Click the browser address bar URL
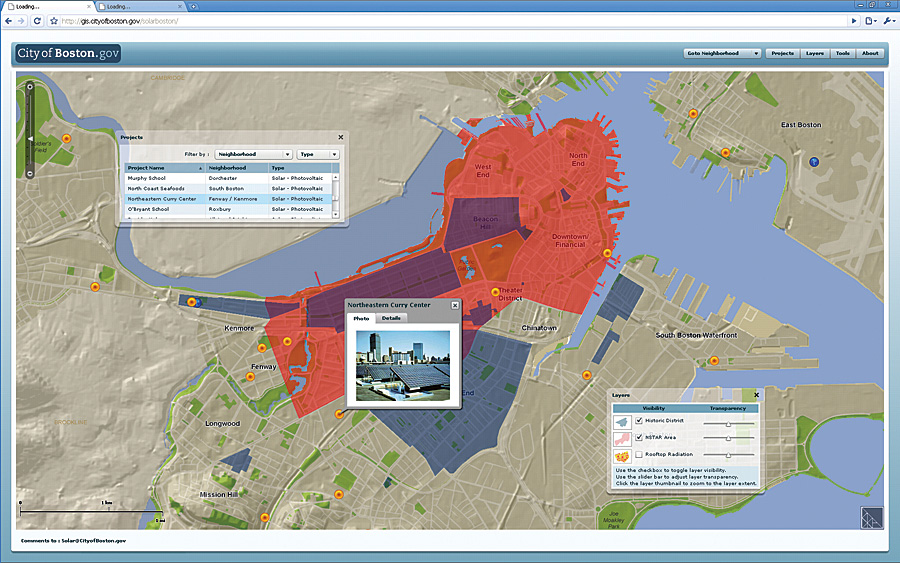This screenshot has height=563, width=900. tap(120, 21)
